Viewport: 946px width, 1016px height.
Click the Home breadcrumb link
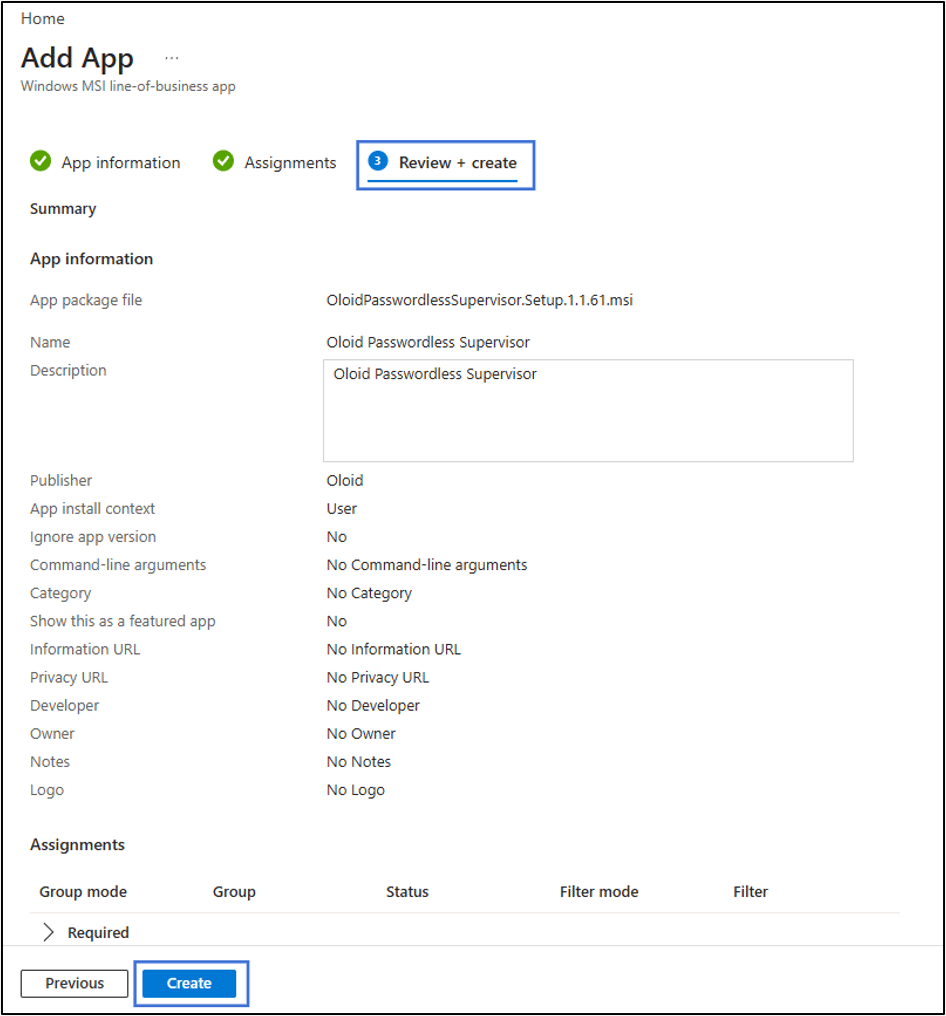pos(43,19)
